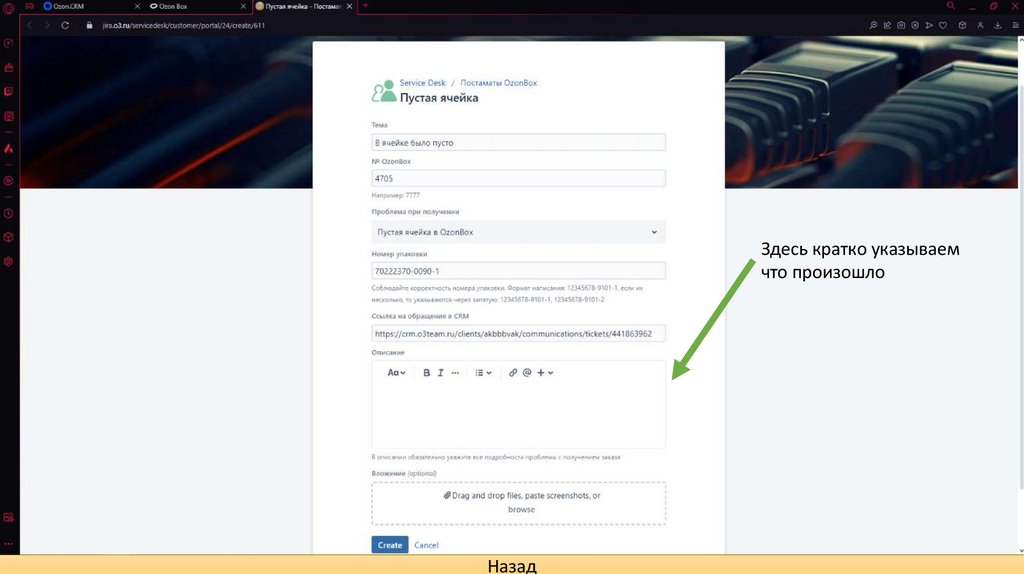Open the 'Постаматы OzonBox' breadcrumb link
Image resolution: width=1024 pixels, height=574 pixels.
click(498, 83)
